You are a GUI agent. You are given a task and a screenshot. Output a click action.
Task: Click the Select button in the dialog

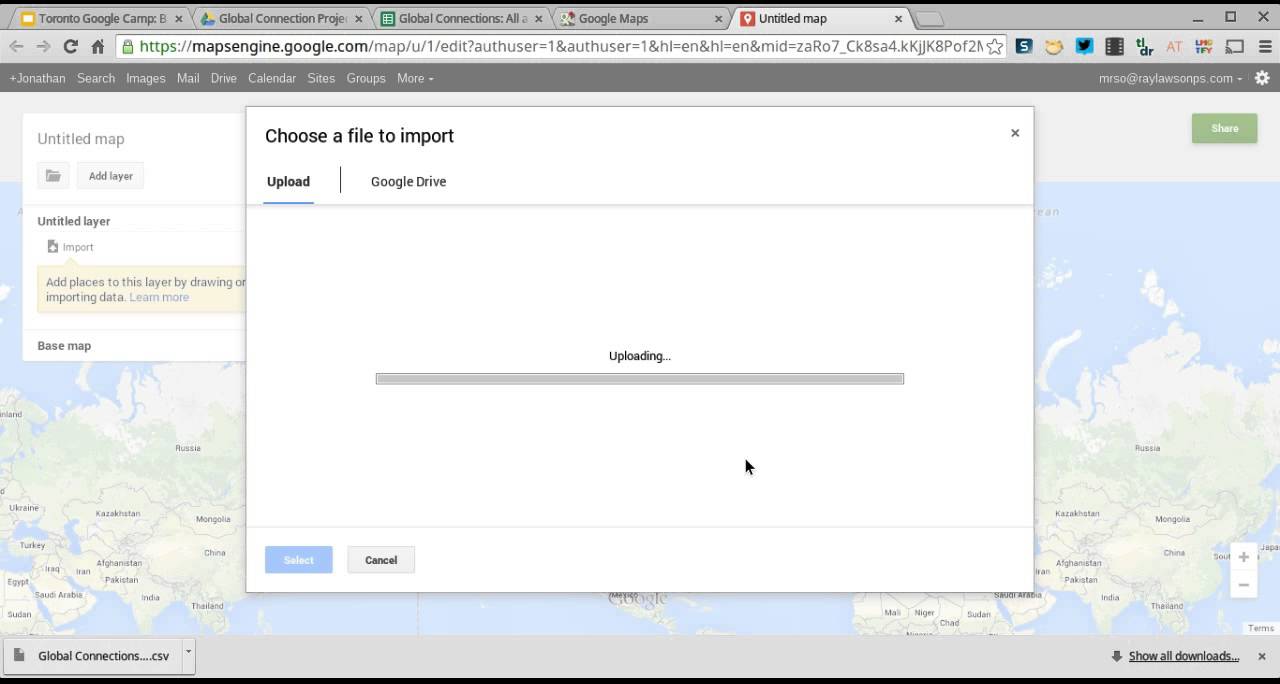[298, 560]
